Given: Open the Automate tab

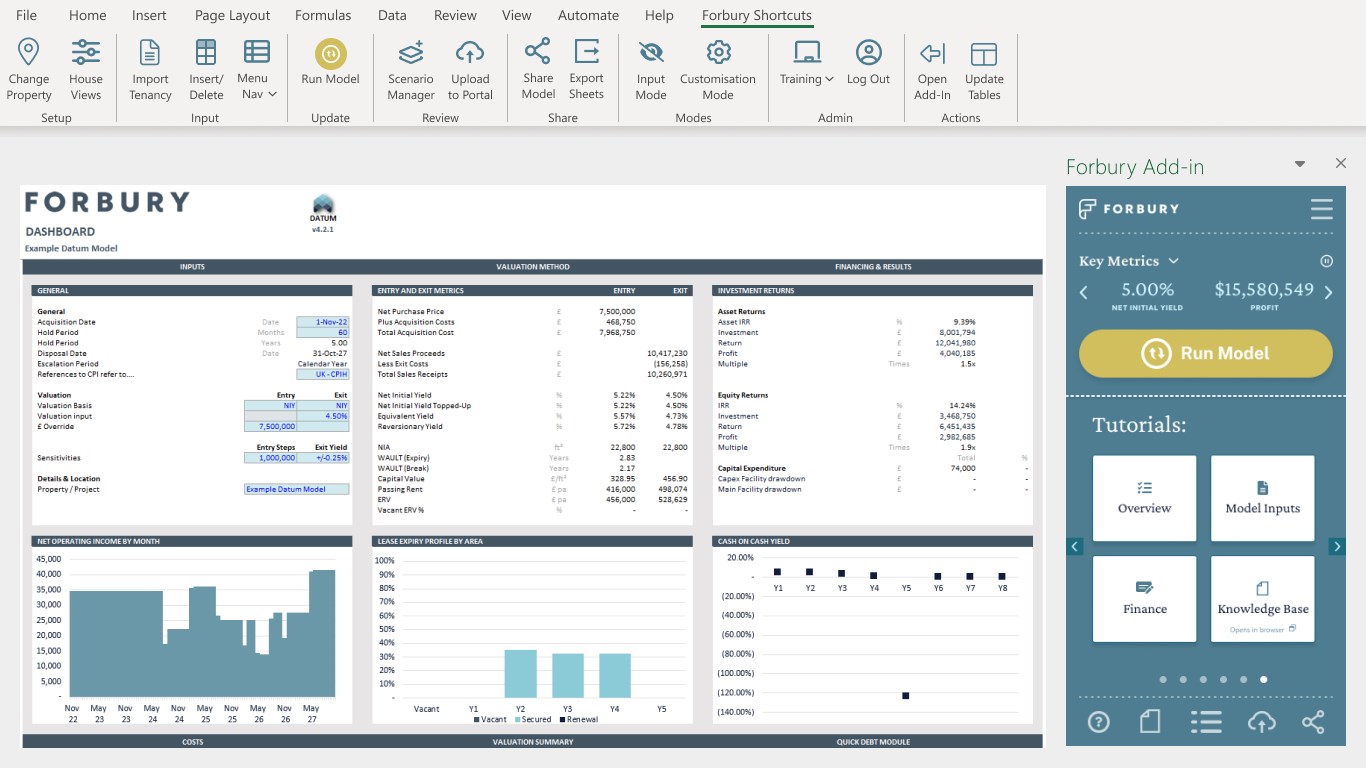Looking at the screenshot, I should pyautogui.click(x=589, y=15).
